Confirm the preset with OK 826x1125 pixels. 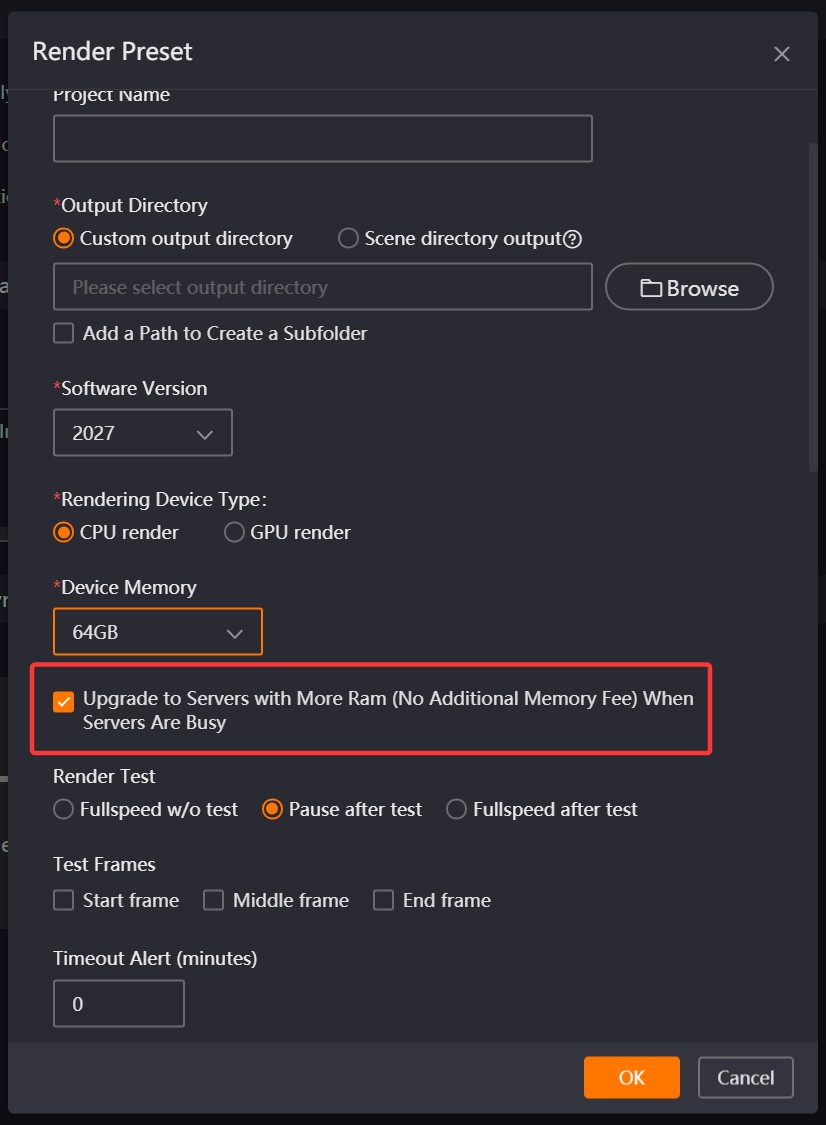coord(632,1077)
